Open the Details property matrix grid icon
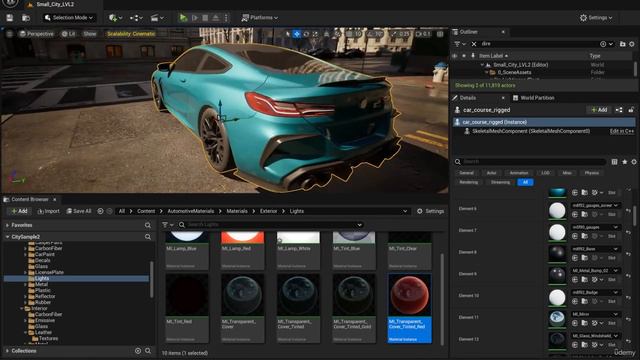 614,162
